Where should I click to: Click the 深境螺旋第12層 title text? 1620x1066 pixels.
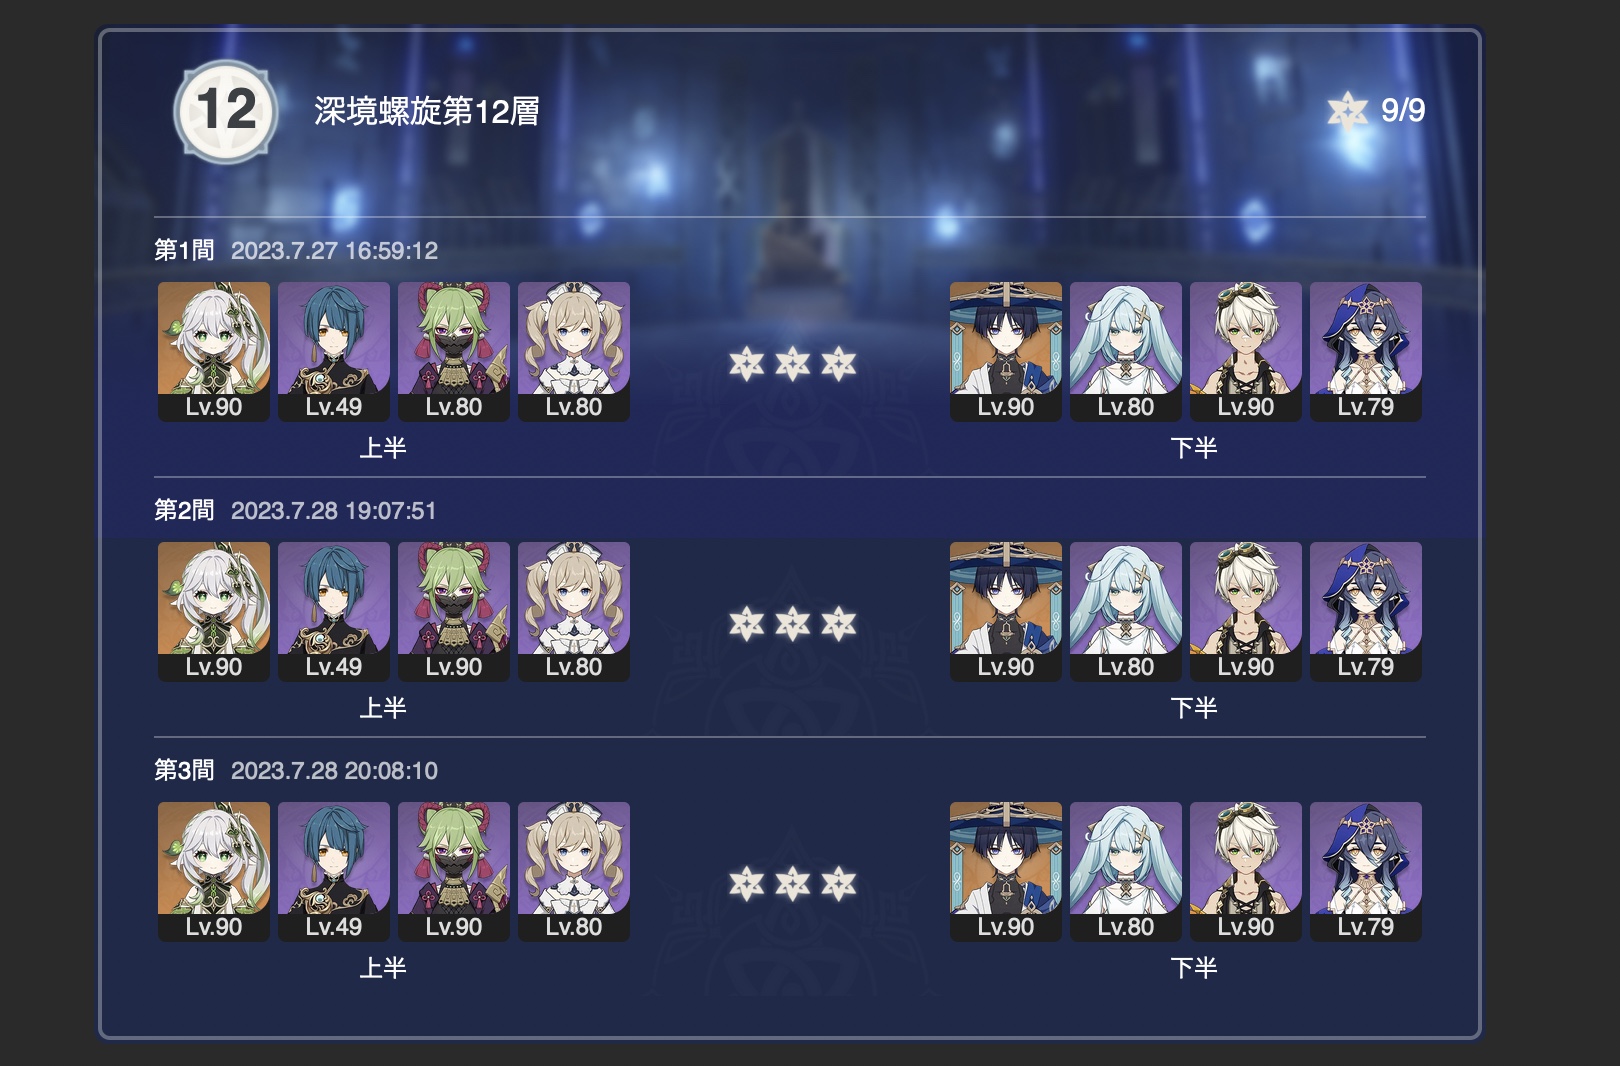click(427, 111)
